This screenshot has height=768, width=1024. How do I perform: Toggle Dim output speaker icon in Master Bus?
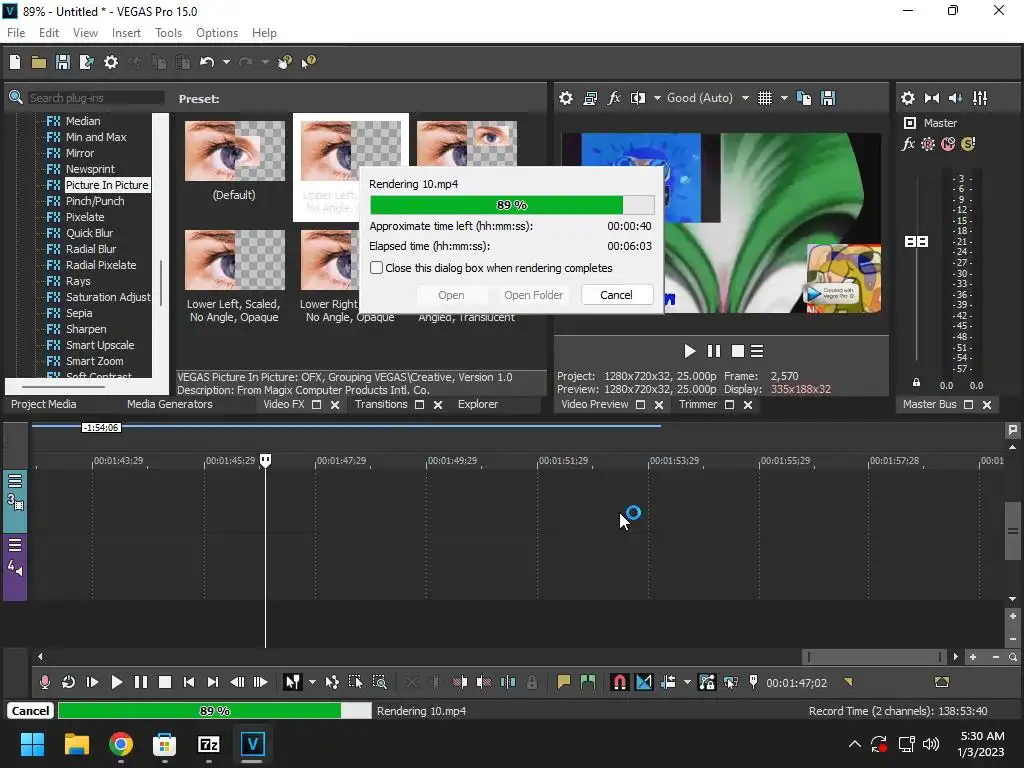point(955,98)
